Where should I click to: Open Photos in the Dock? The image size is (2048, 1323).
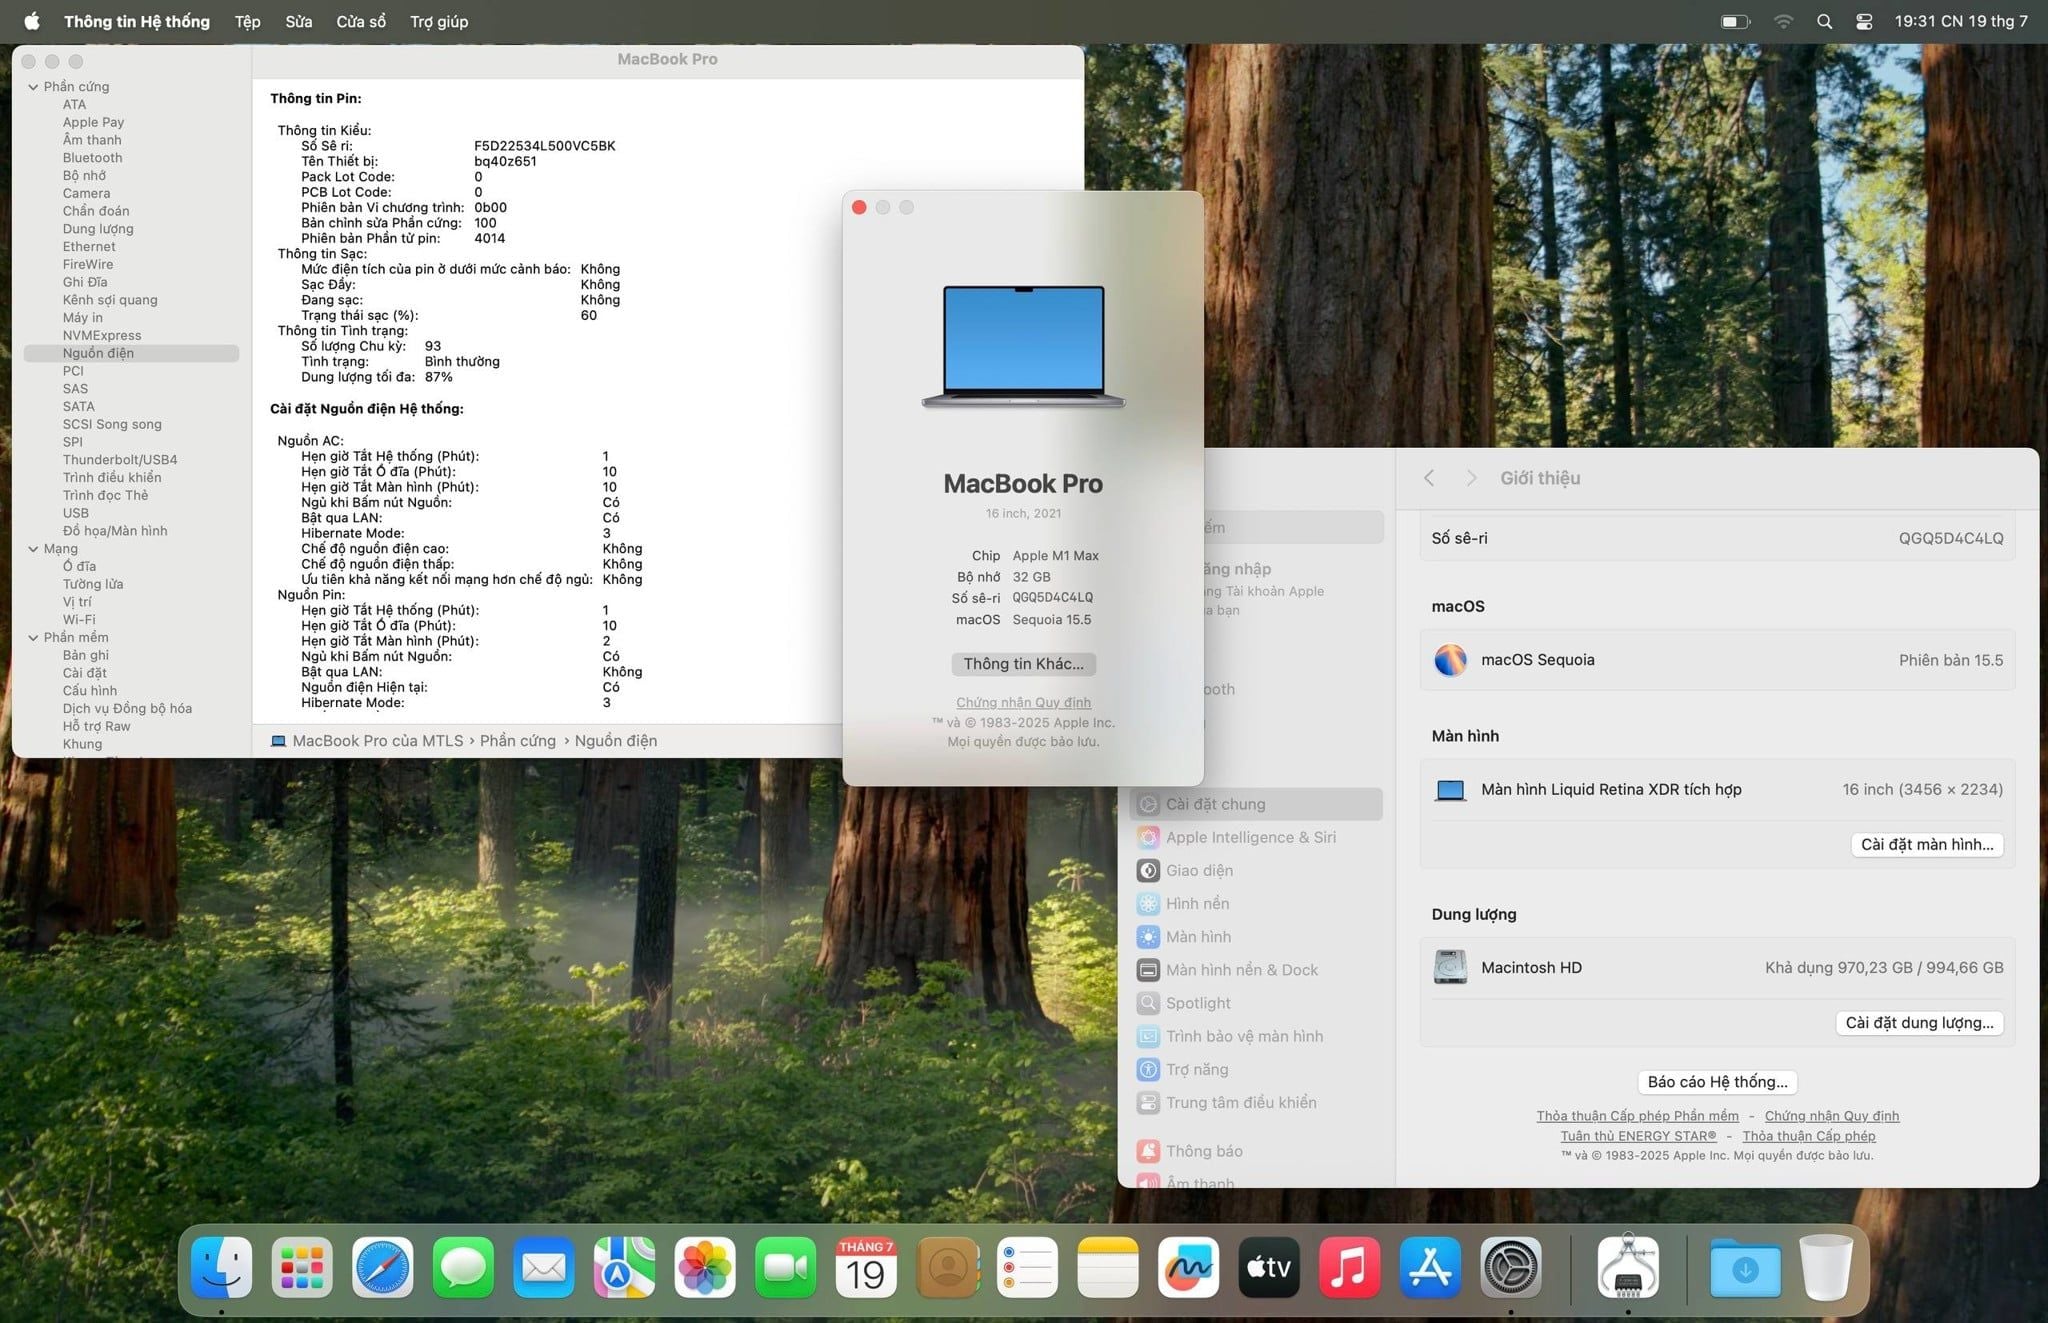click(705, 1267)
